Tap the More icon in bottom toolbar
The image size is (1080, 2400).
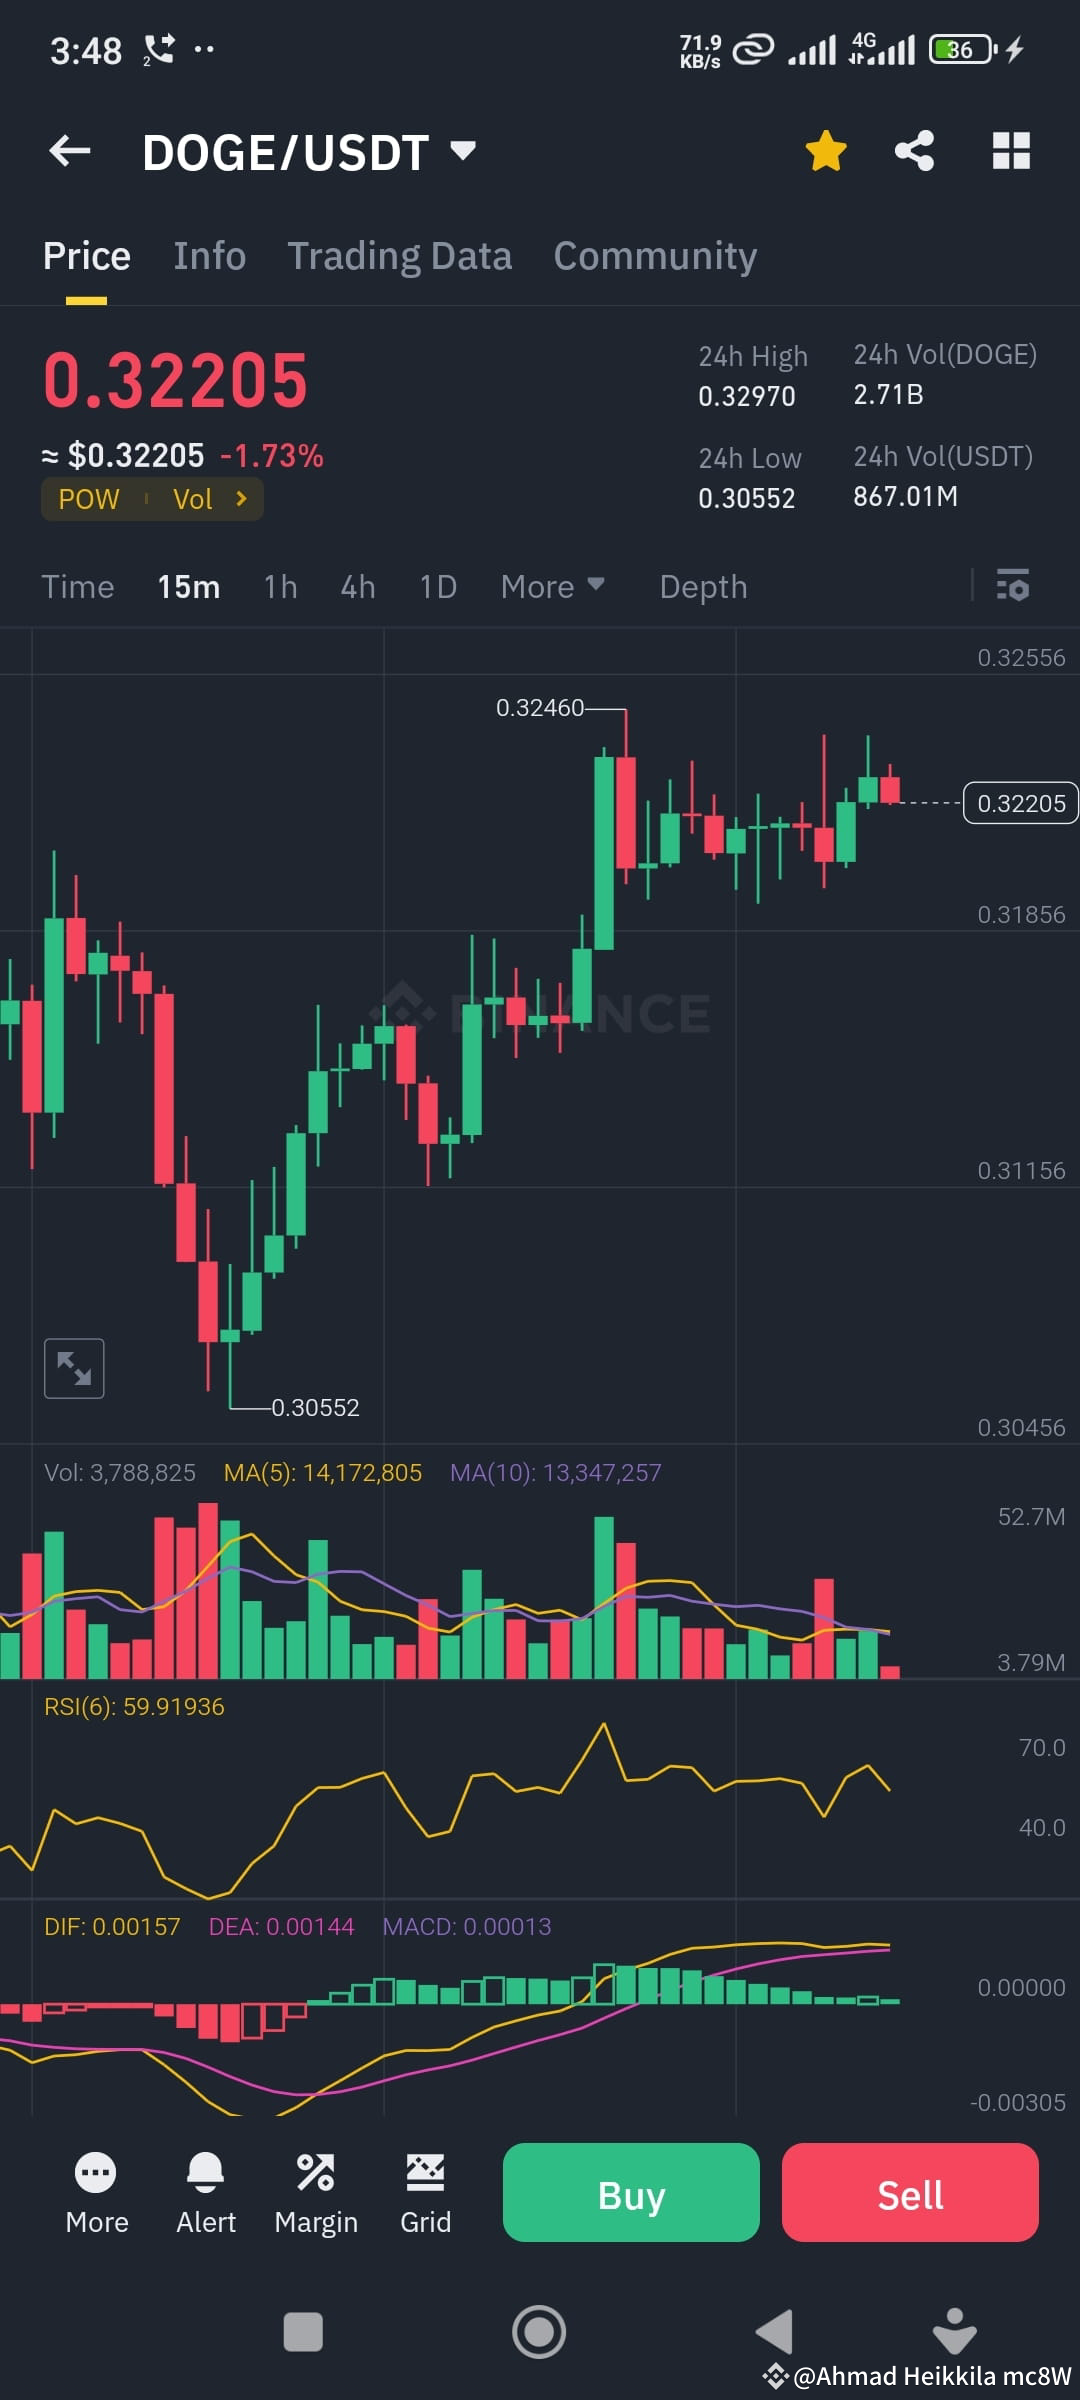point(97,2190)
